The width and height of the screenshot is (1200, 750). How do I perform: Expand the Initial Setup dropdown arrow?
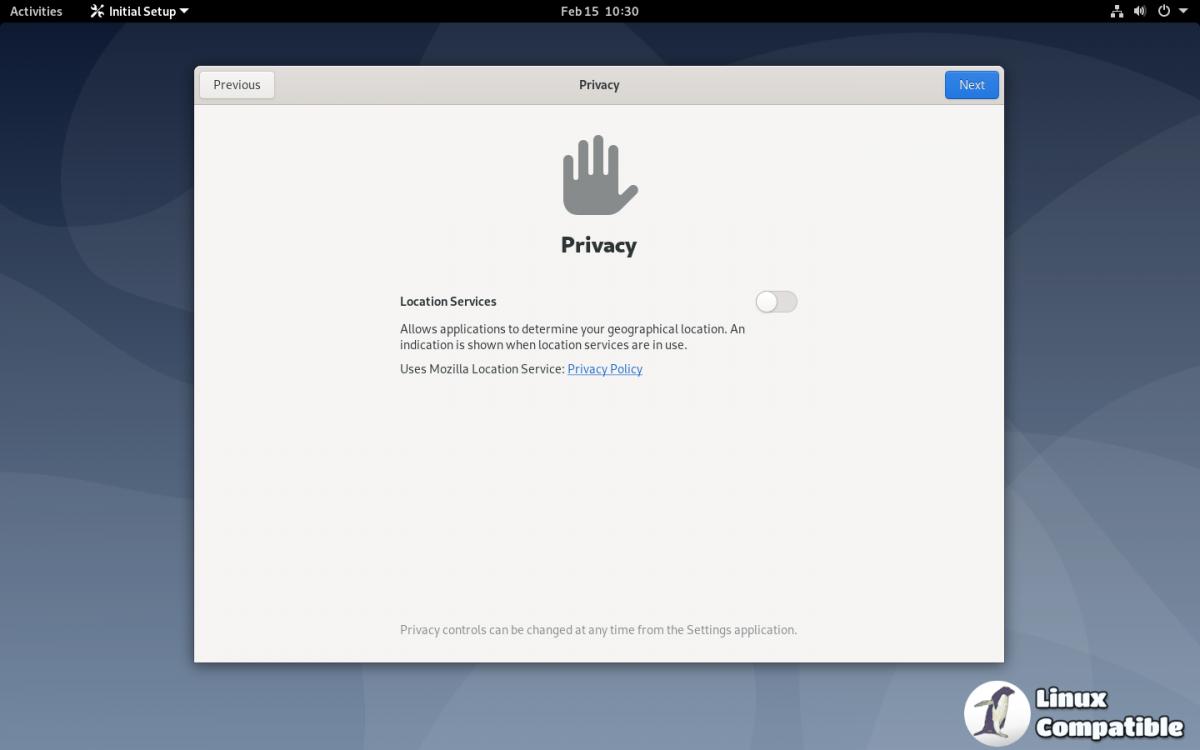coord(184,11)
